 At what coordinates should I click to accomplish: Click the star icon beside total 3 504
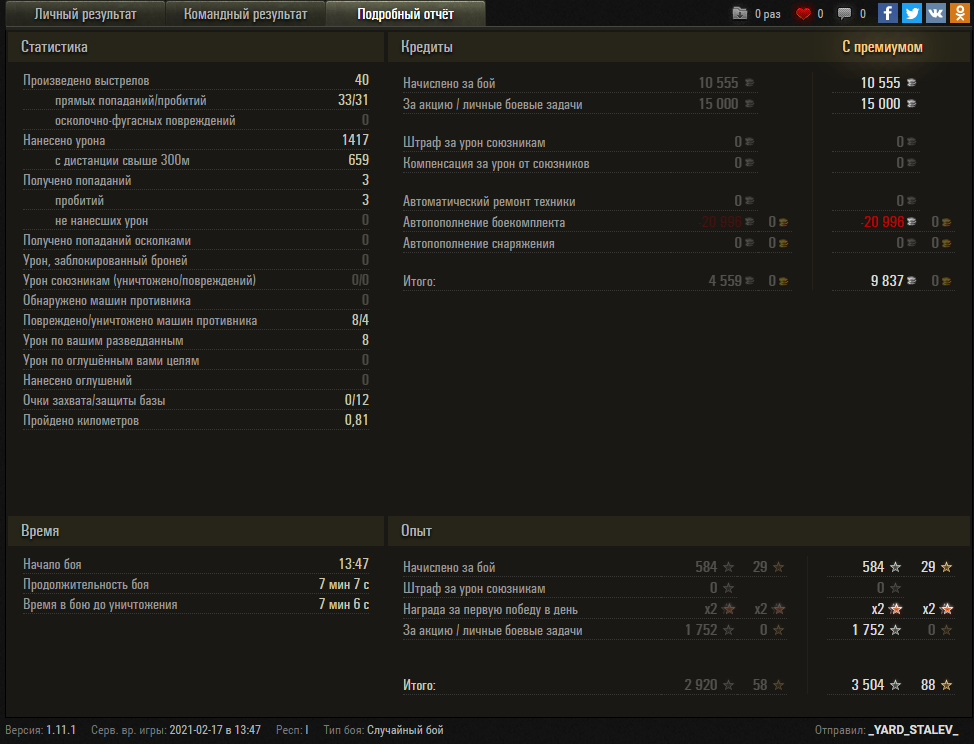pyautogui.click(x=895, y=685)
